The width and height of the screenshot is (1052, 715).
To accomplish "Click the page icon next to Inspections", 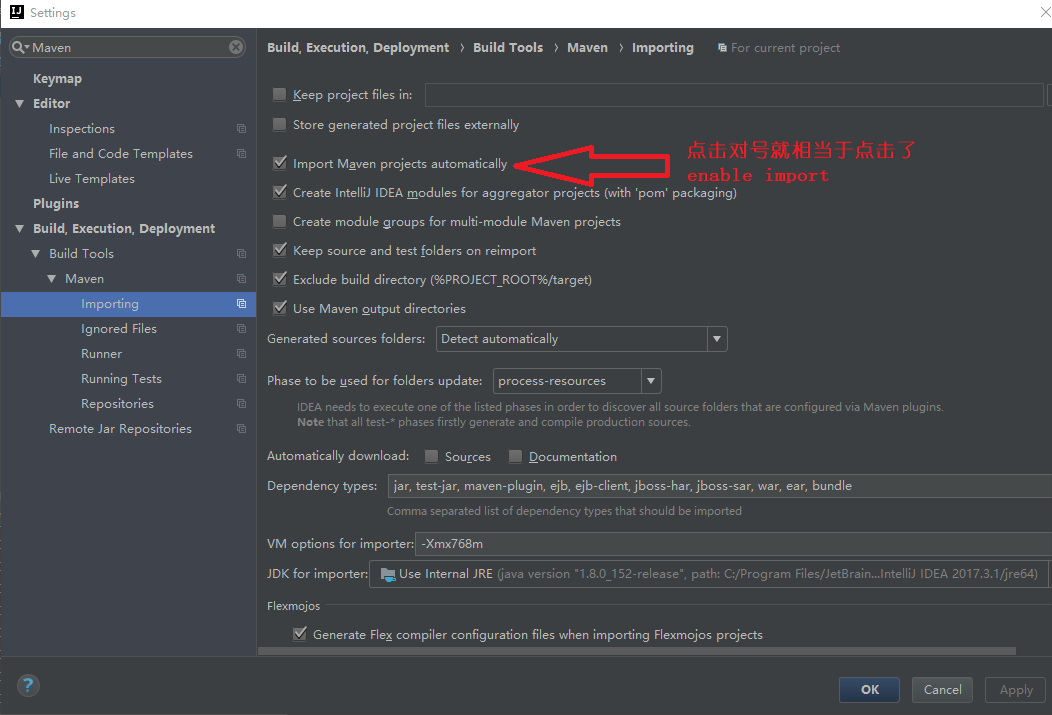I will (x=240, y=128).
